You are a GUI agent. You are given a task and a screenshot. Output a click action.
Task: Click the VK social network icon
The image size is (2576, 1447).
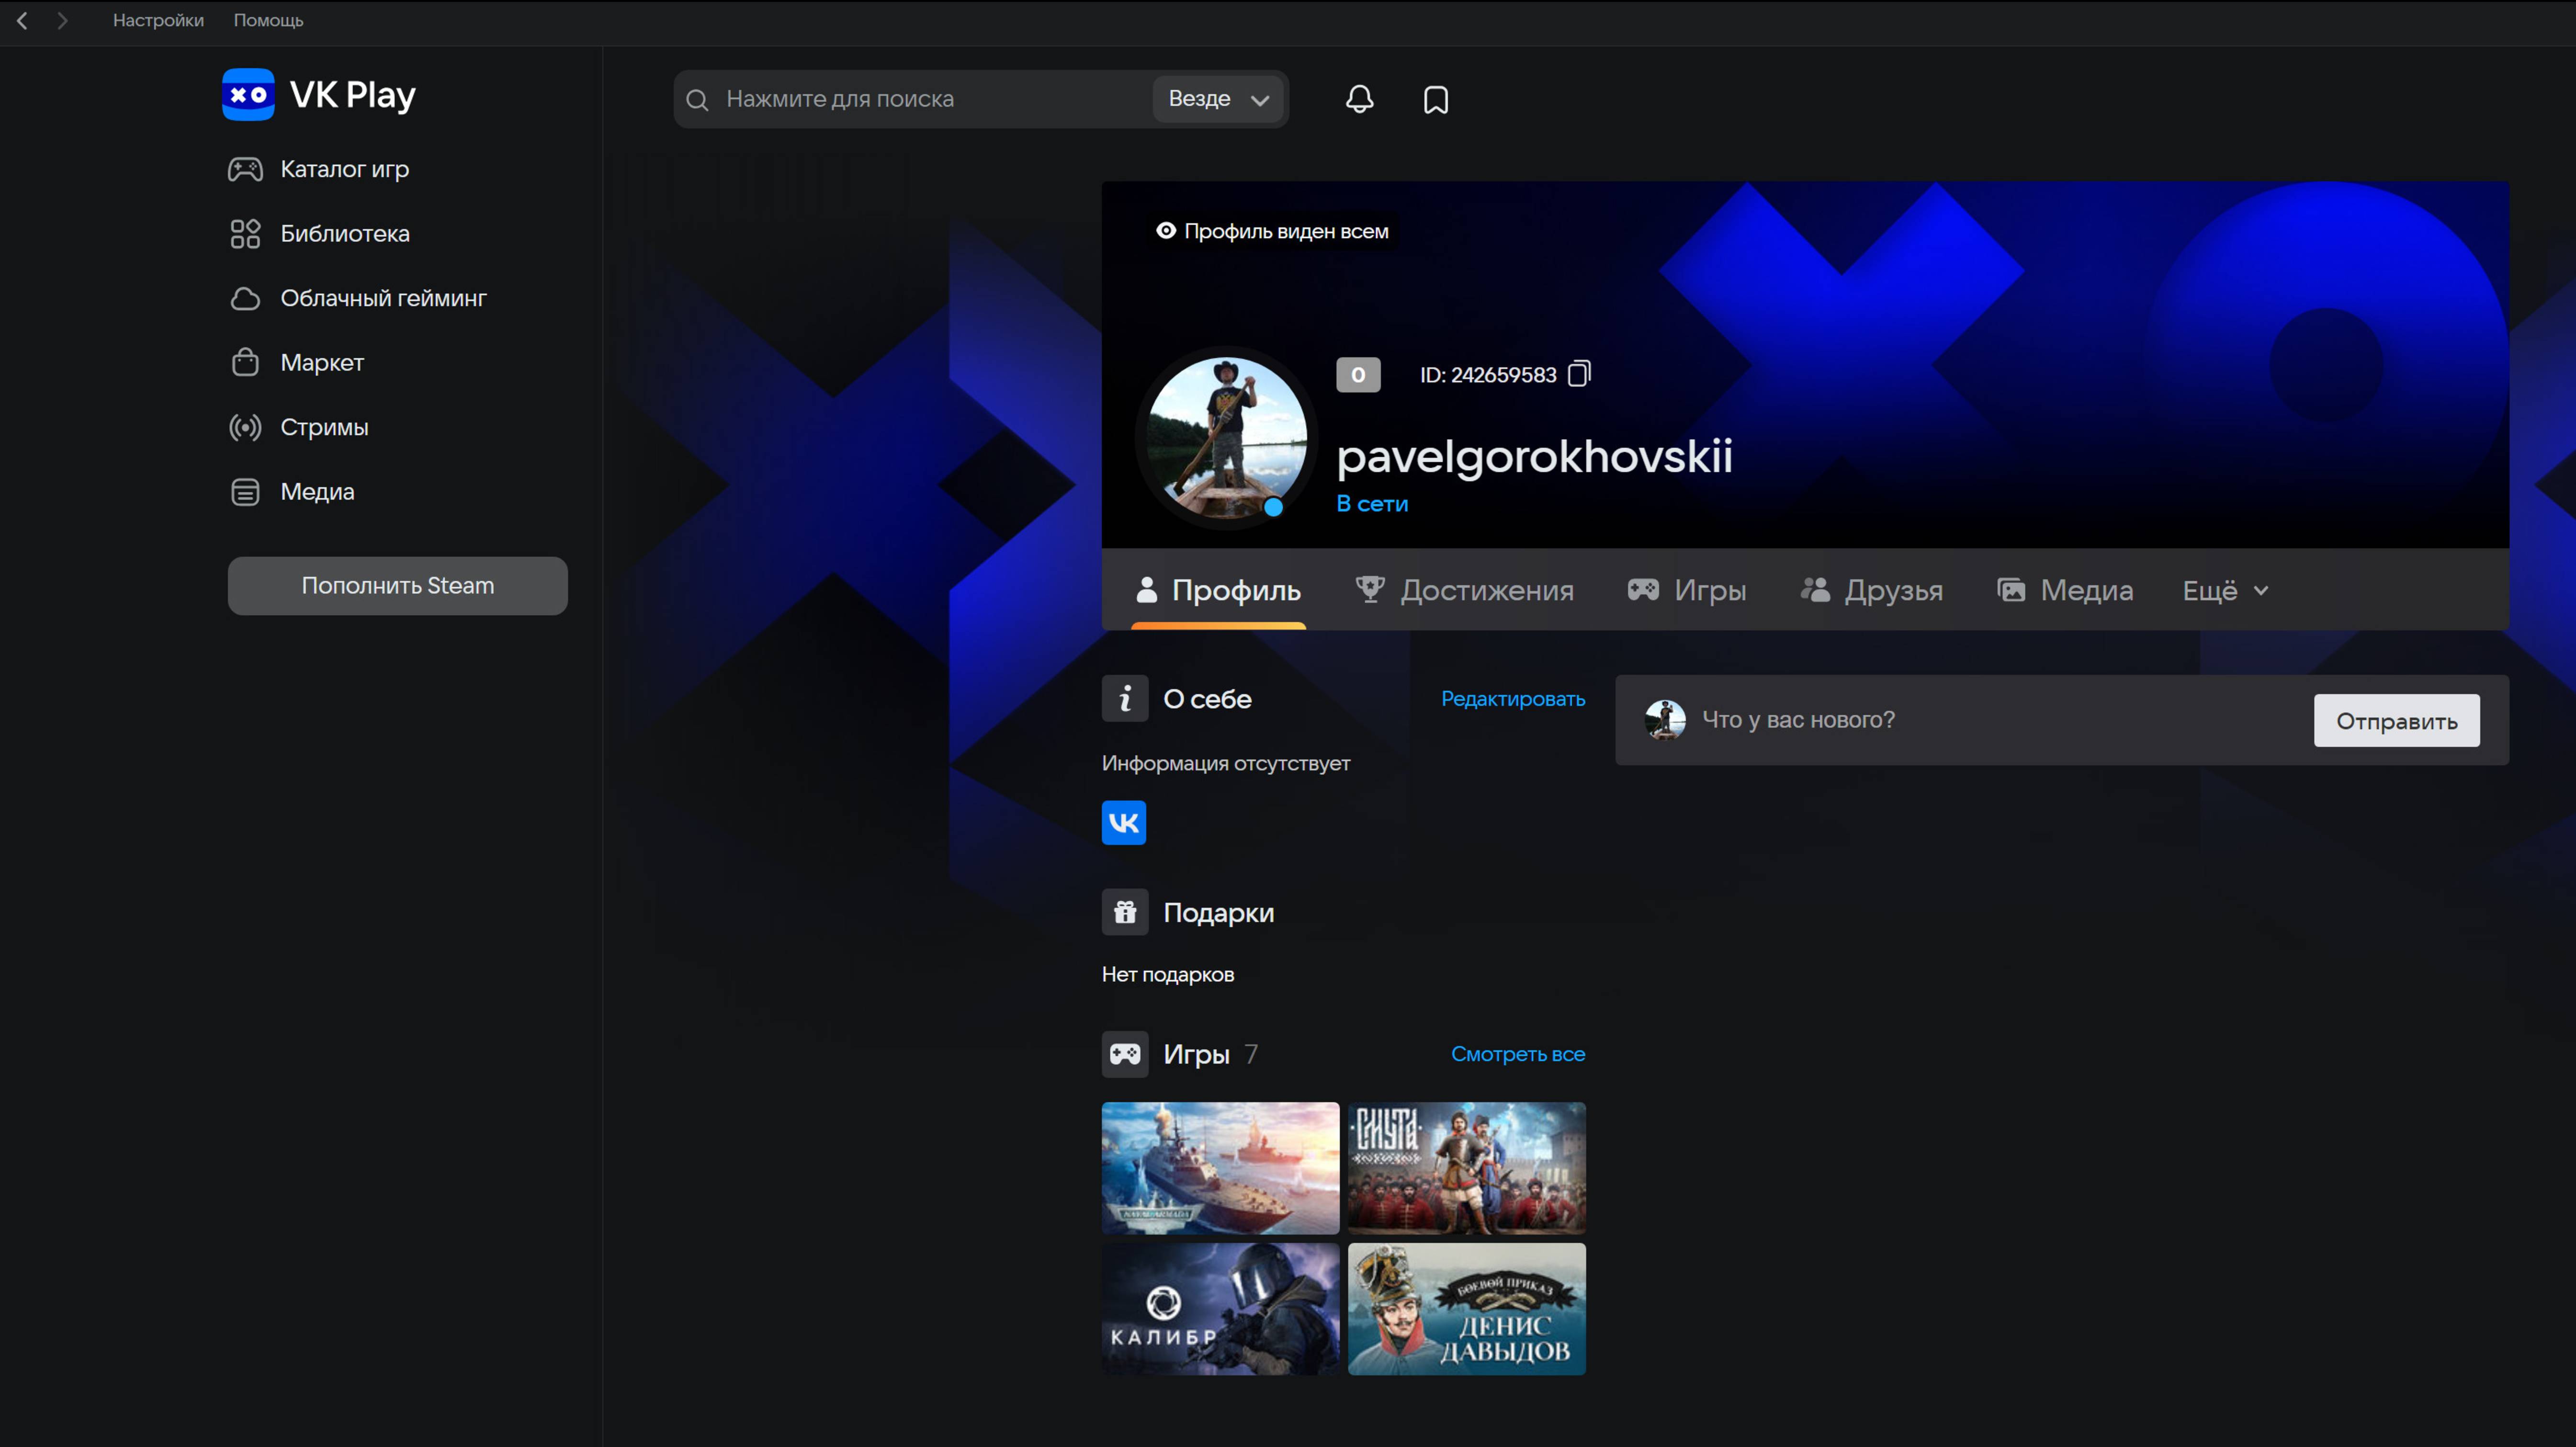tap(1123, 823)
